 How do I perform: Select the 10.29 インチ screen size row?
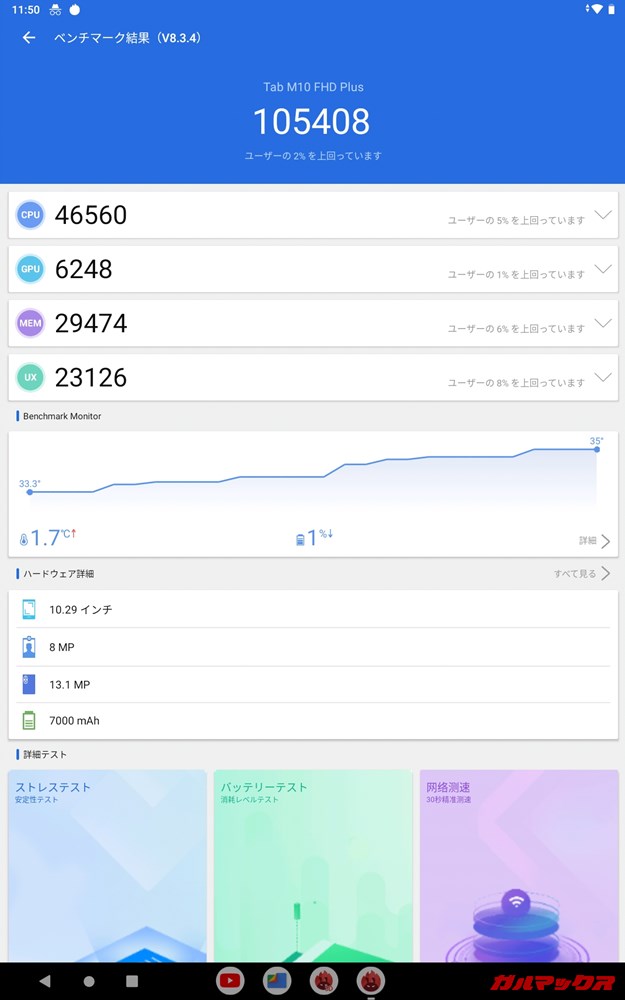tap(312, 609)
